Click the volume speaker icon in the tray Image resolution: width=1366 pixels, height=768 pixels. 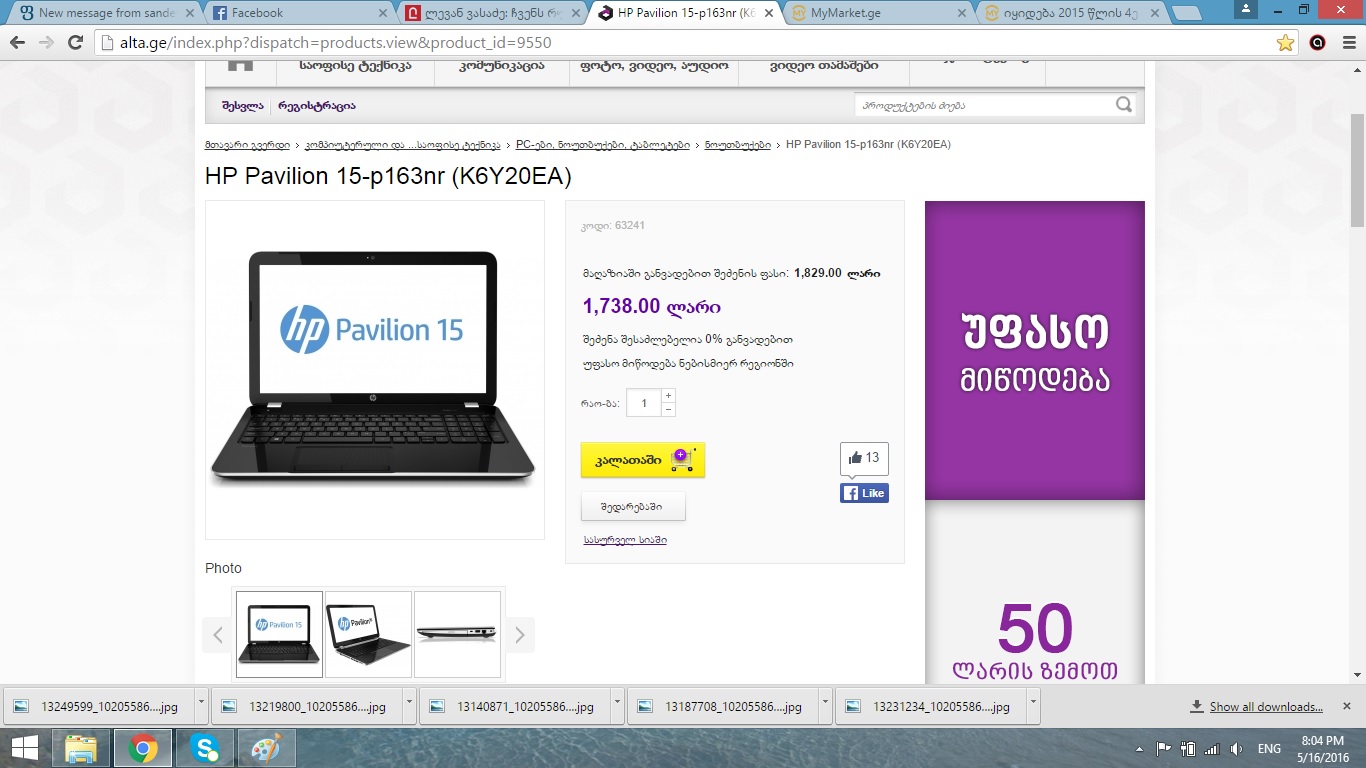click(1237, 748)
